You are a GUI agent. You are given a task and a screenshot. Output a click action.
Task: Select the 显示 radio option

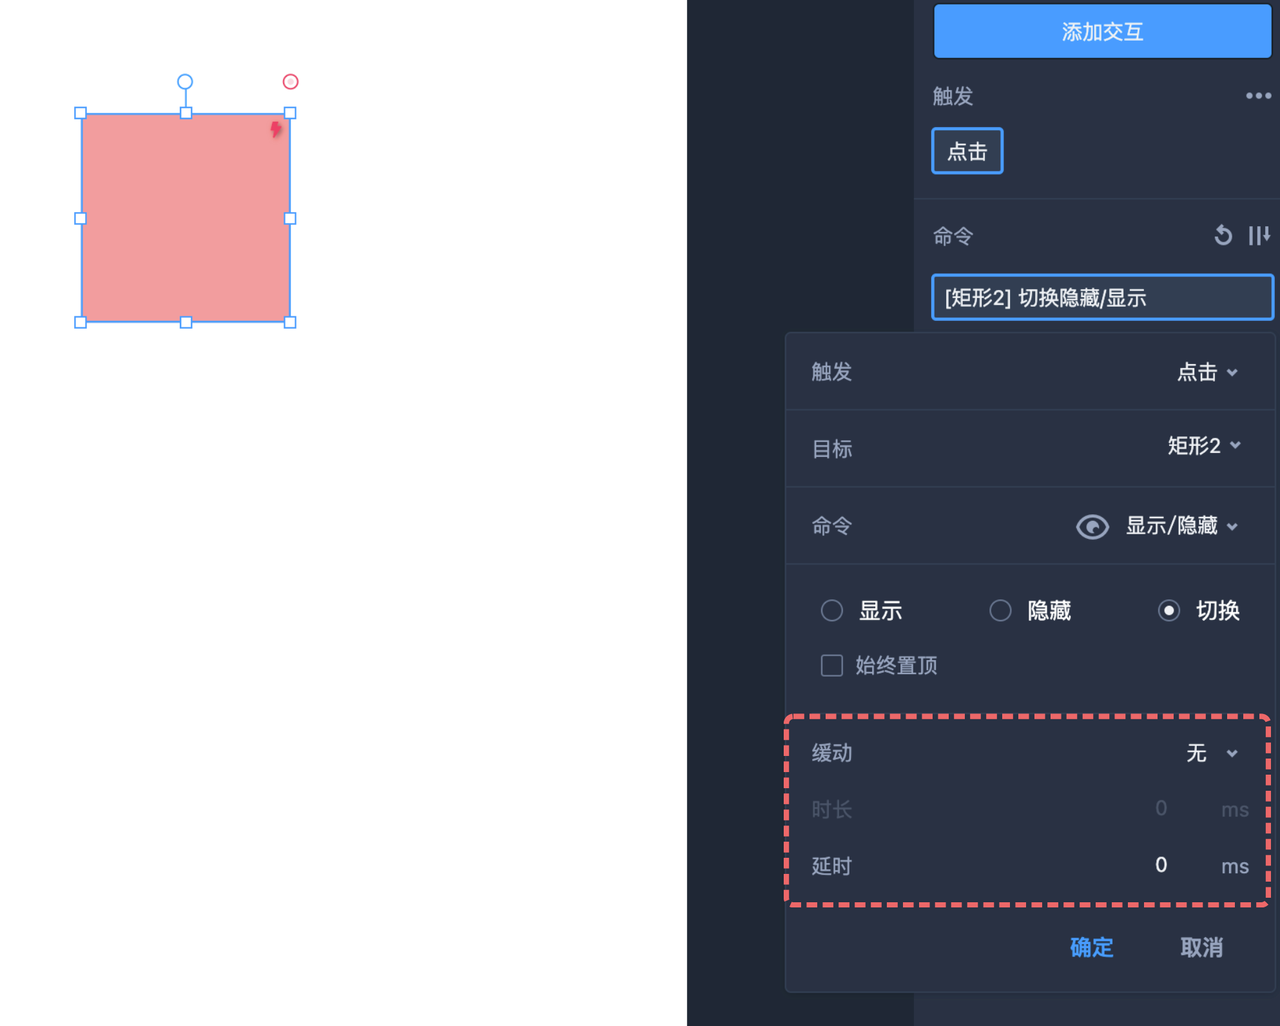pos(832,611)
